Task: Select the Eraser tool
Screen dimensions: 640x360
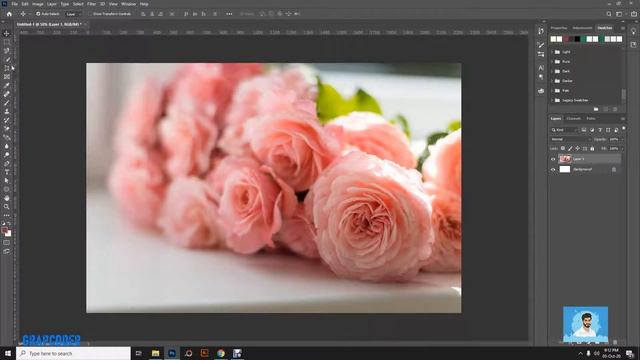Action: click(7, 129)
